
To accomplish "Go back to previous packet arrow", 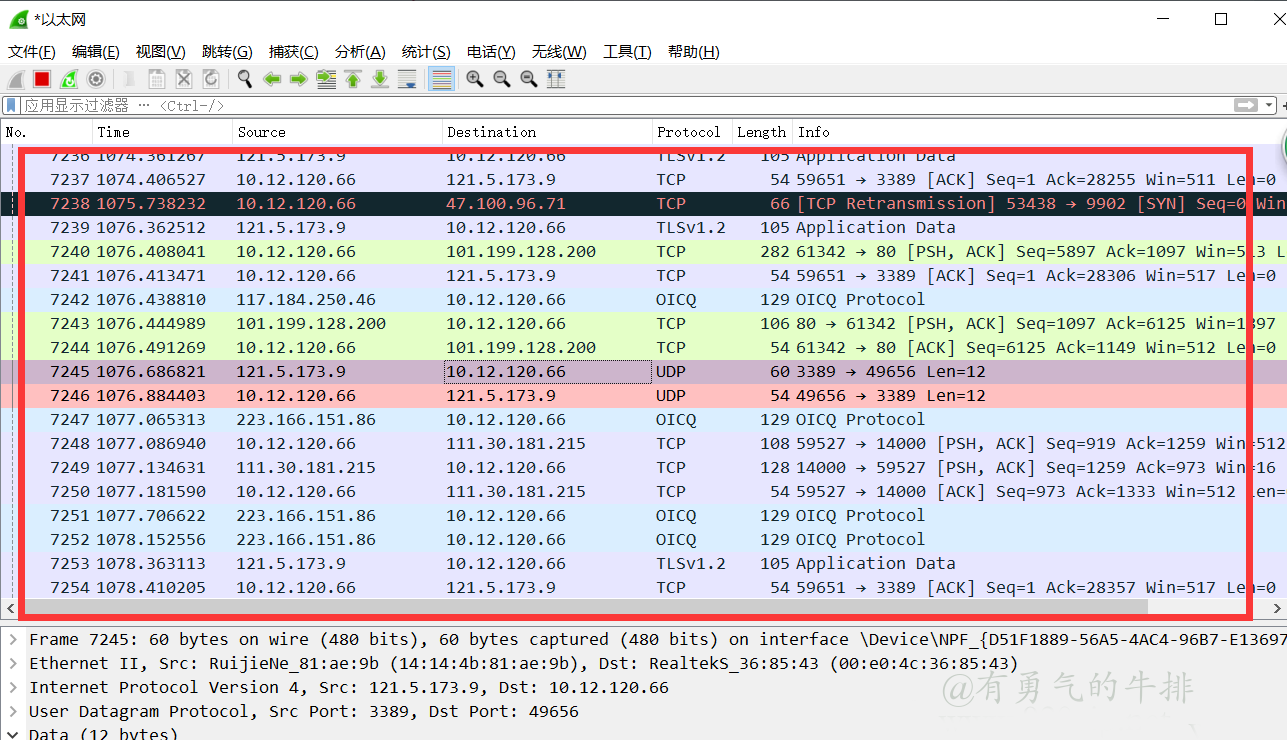I will [x=272, y=79].
